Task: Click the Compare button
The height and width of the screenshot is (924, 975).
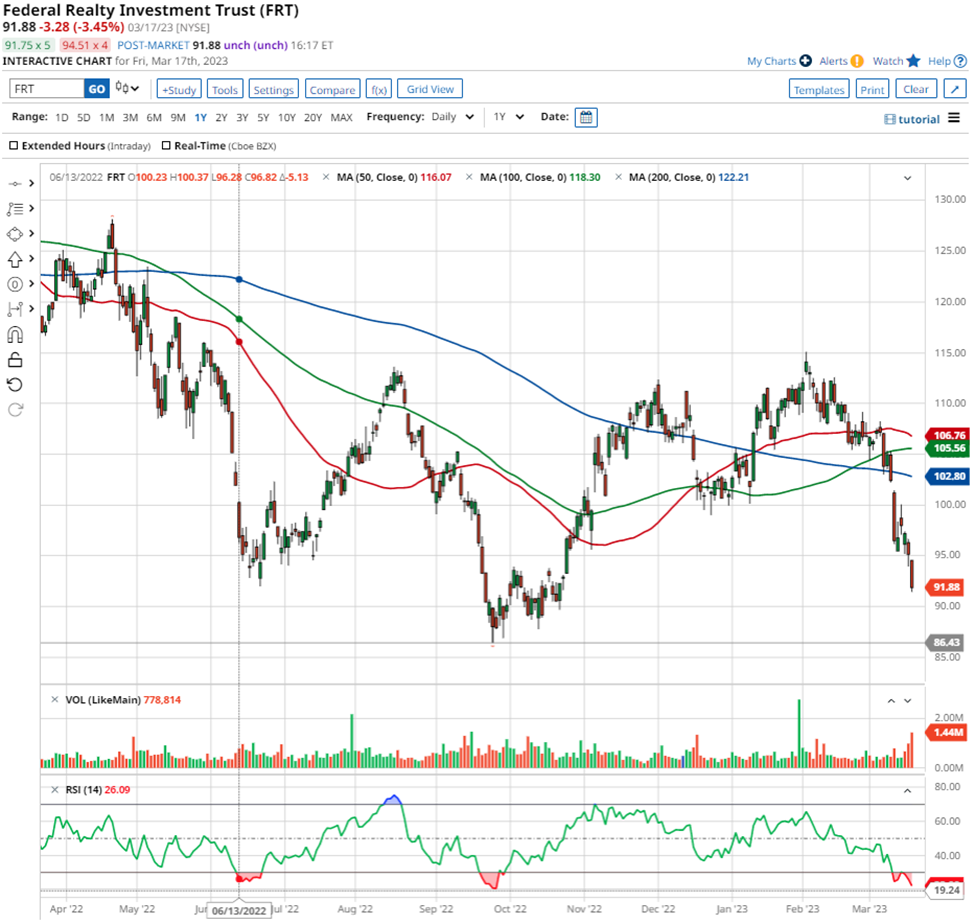Action: coord(332,90)
